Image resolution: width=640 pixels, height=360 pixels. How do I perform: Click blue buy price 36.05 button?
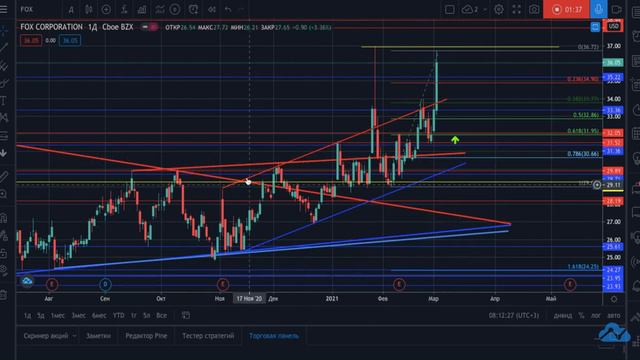tap(70, 40)
